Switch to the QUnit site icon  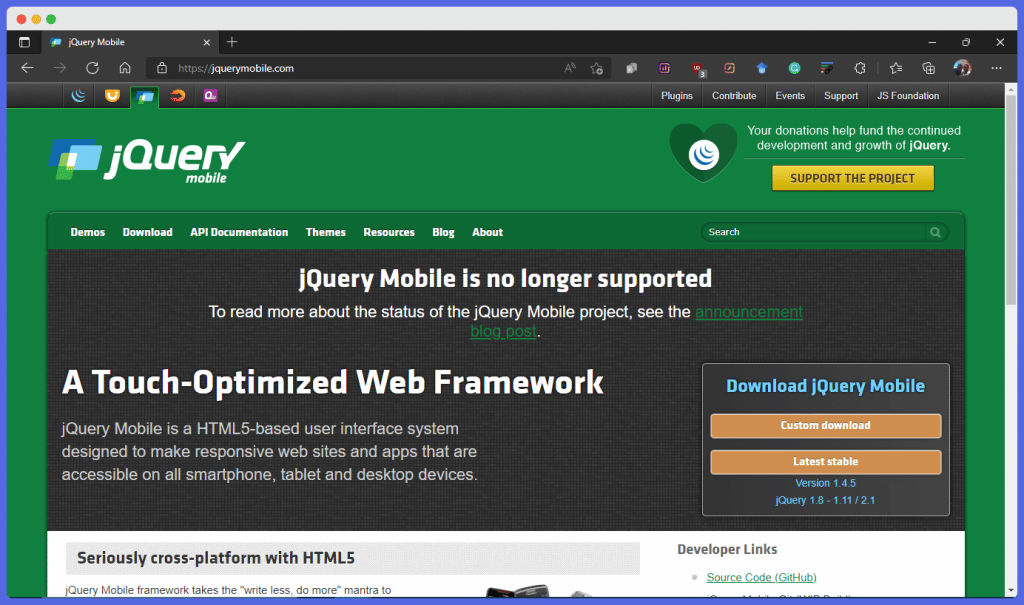point(210,96)
